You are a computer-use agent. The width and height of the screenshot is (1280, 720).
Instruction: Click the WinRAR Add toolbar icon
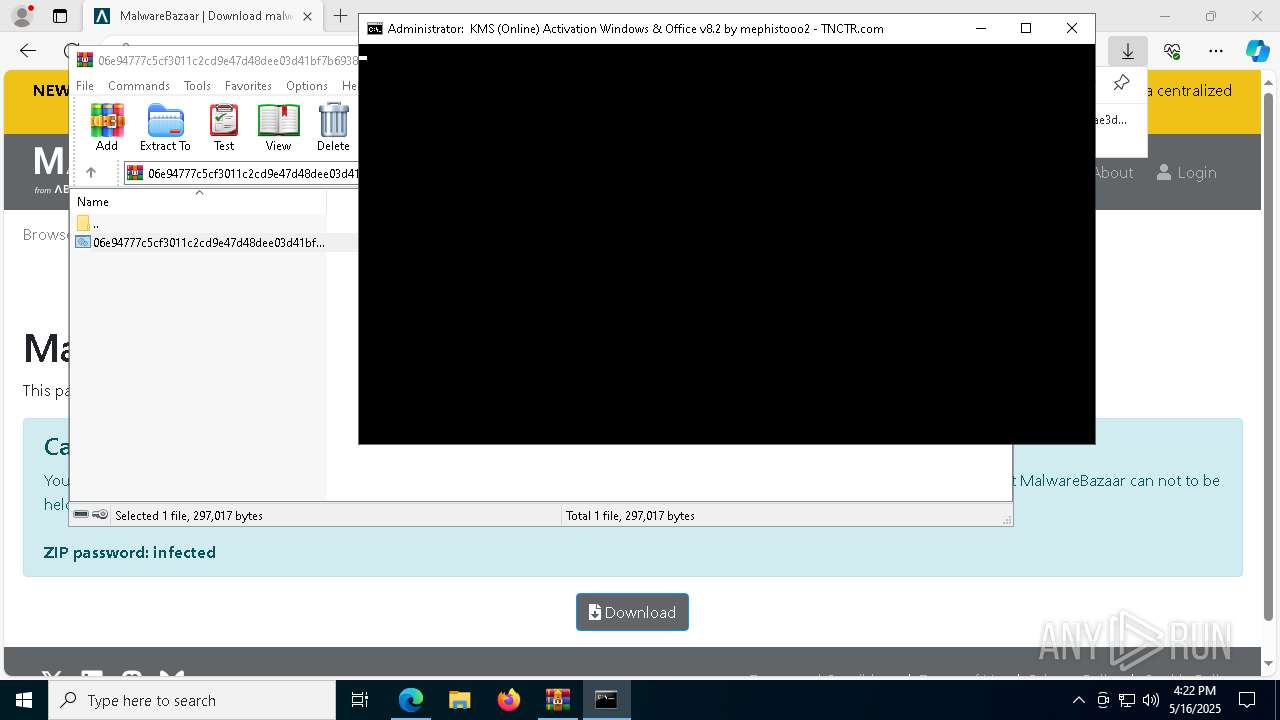107,127
